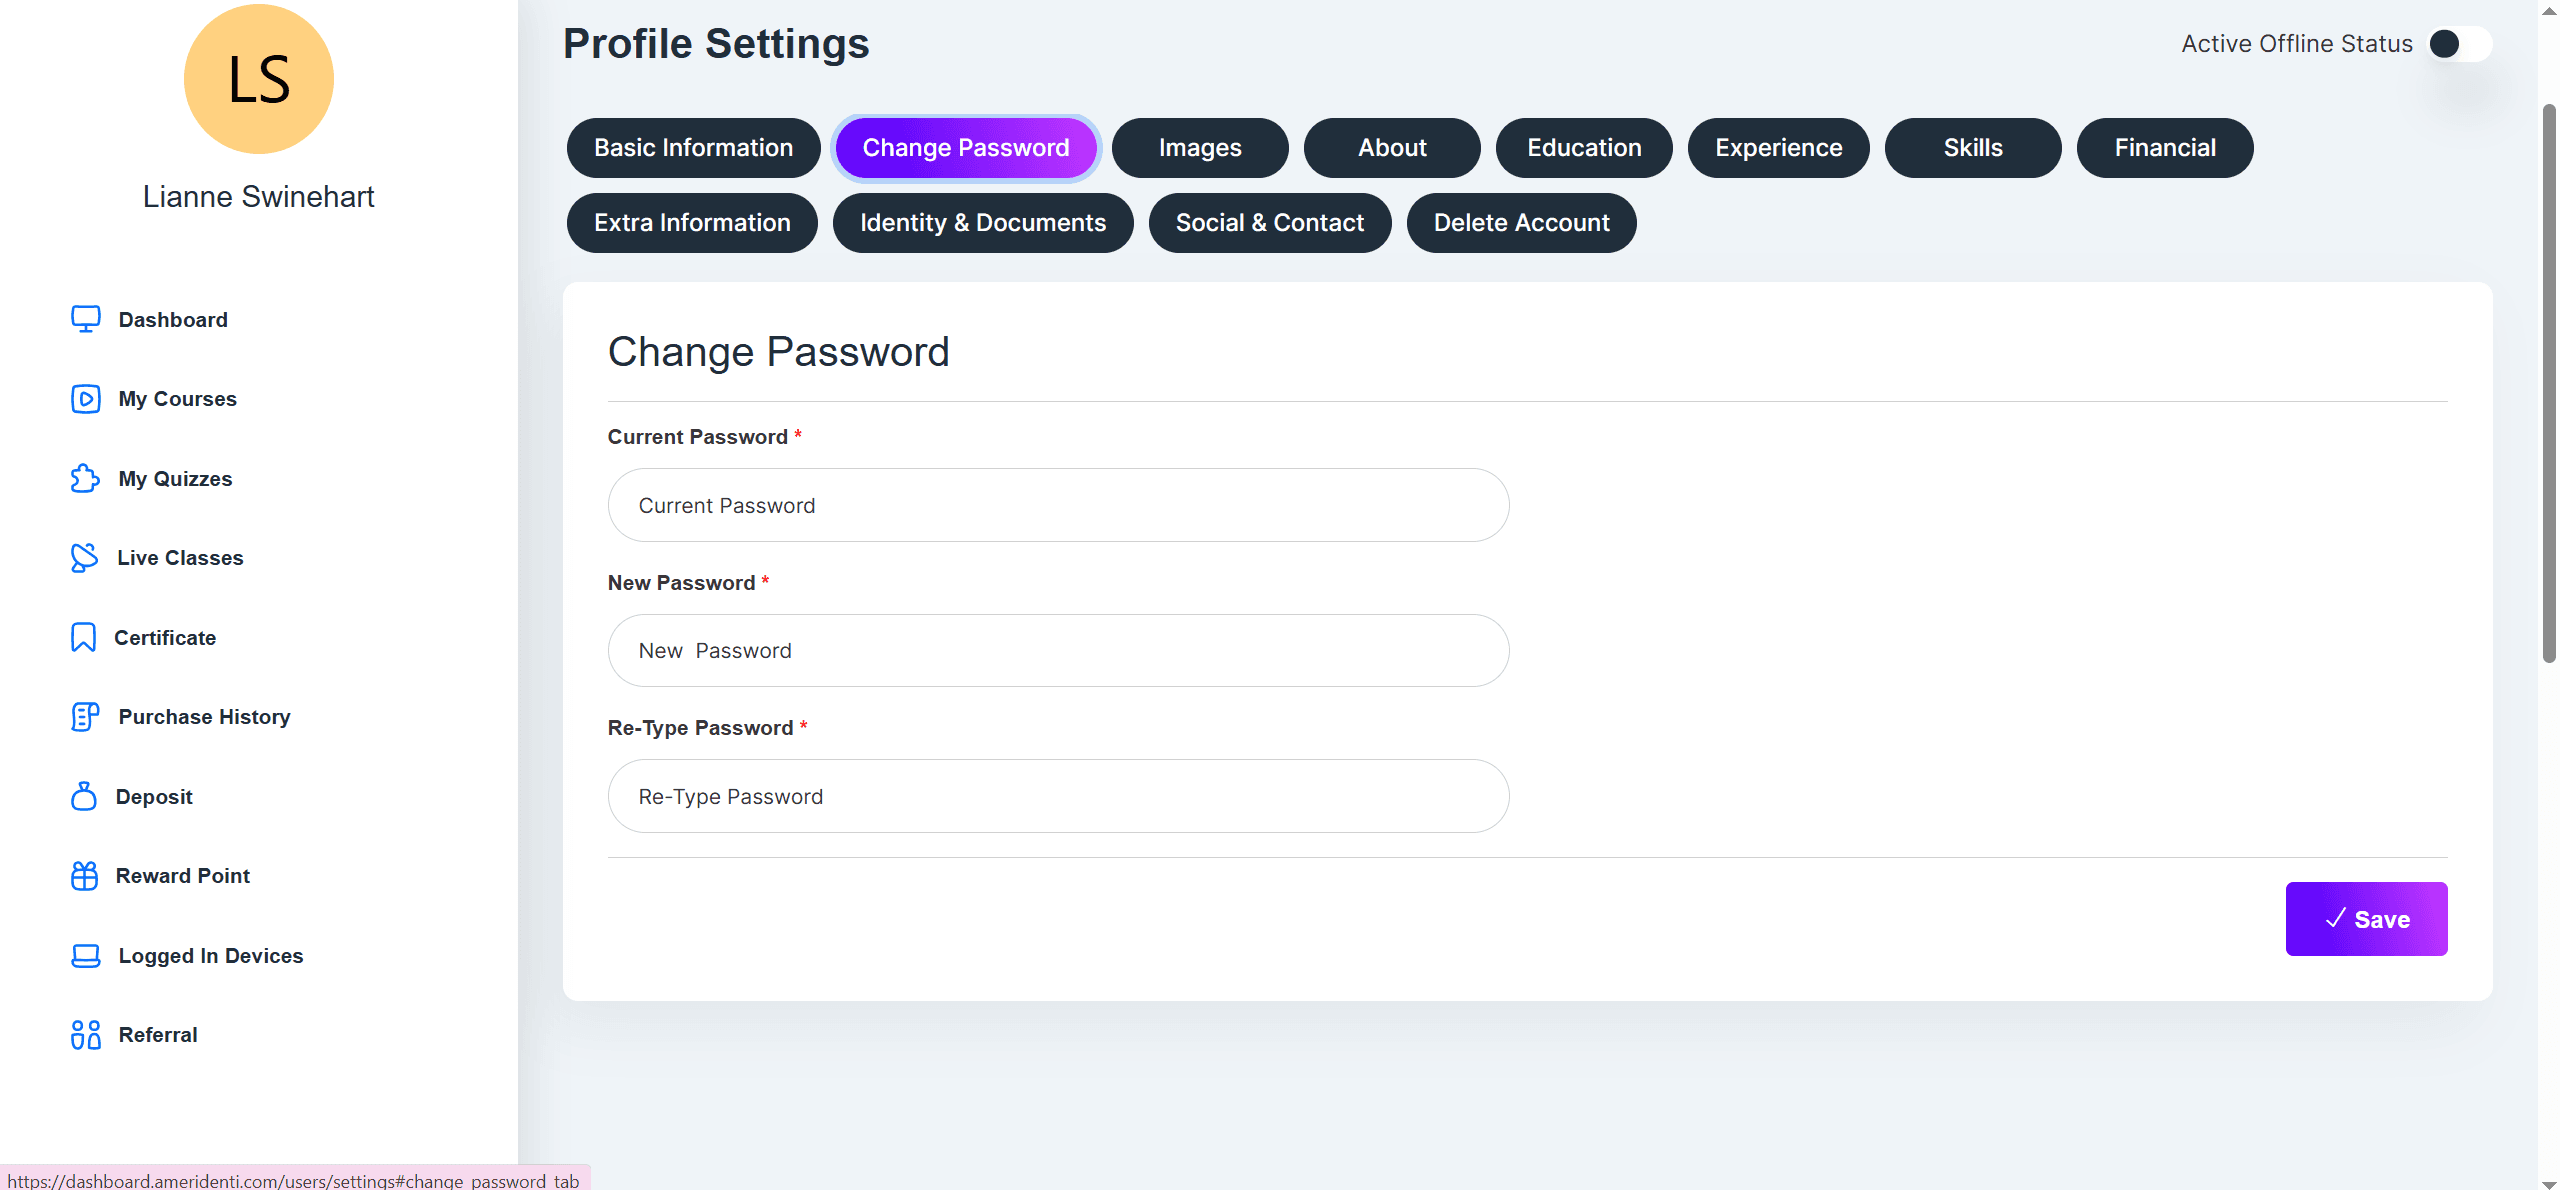Switch to the Skills tab

pyautogui.click(x=1973, y=148)
